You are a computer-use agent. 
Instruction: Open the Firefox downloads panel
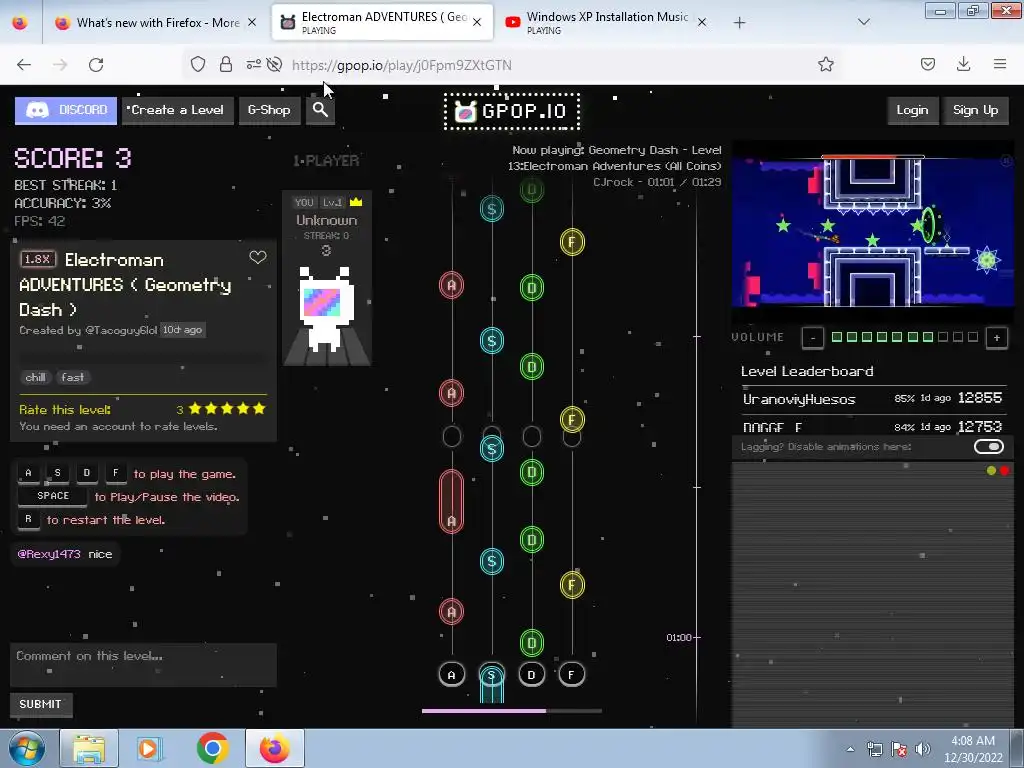[963, 64]
